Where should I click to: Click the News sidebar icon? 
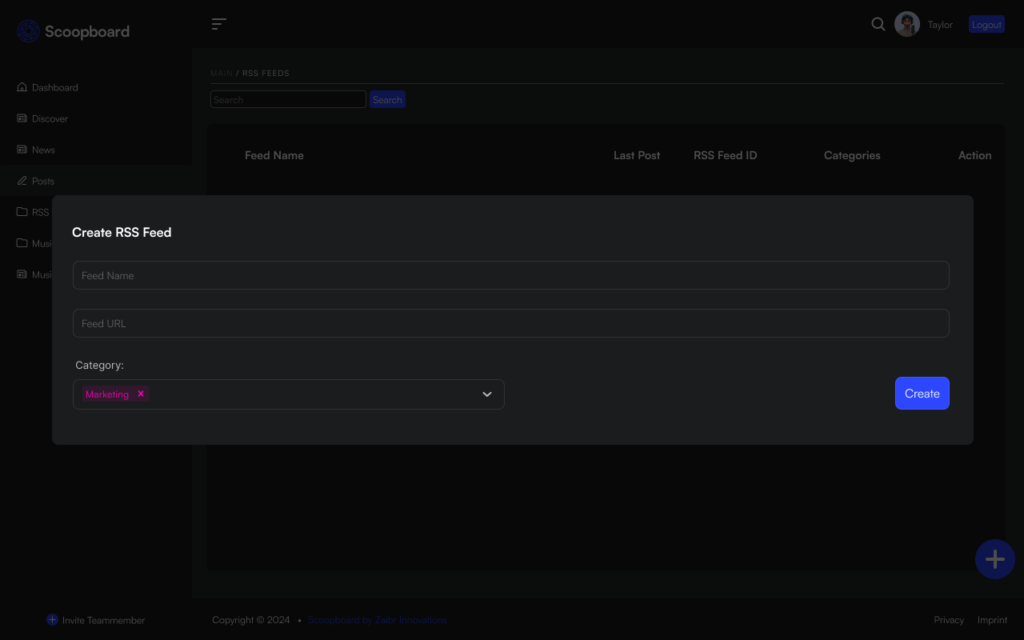pos(22,150)
